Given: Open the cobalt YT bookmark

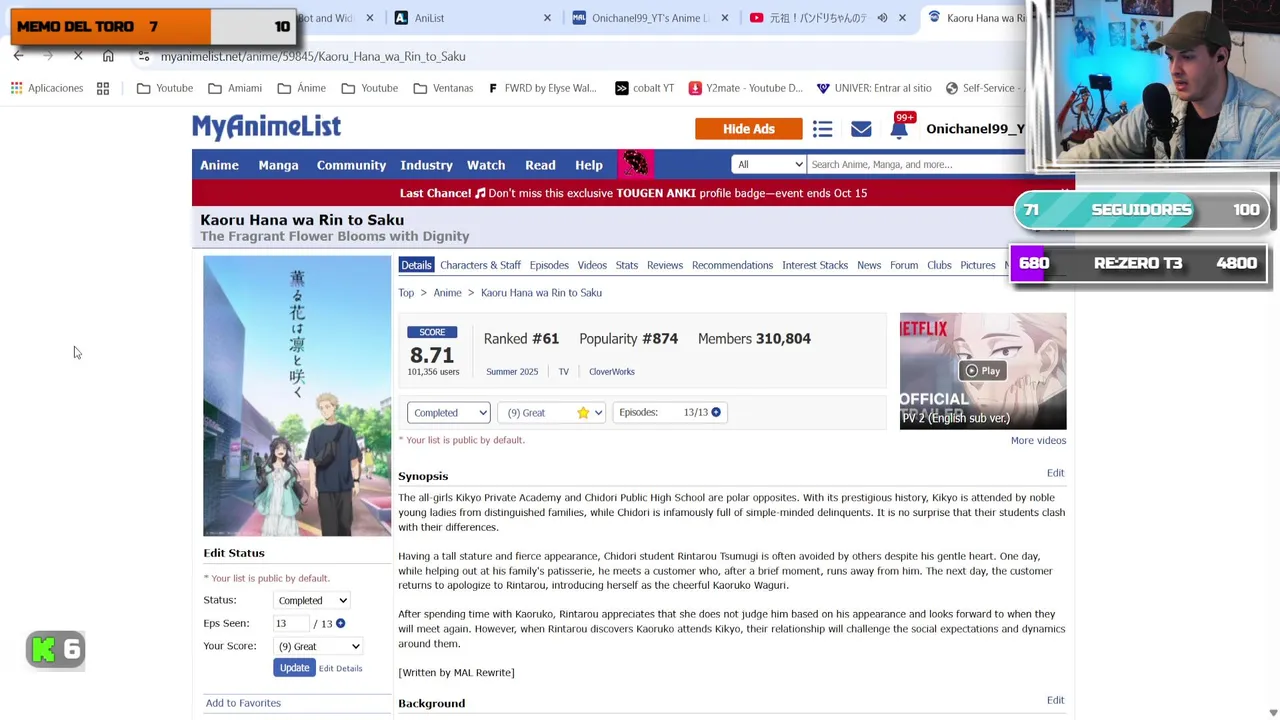Looking at the screenshot, I should [644, 88].
